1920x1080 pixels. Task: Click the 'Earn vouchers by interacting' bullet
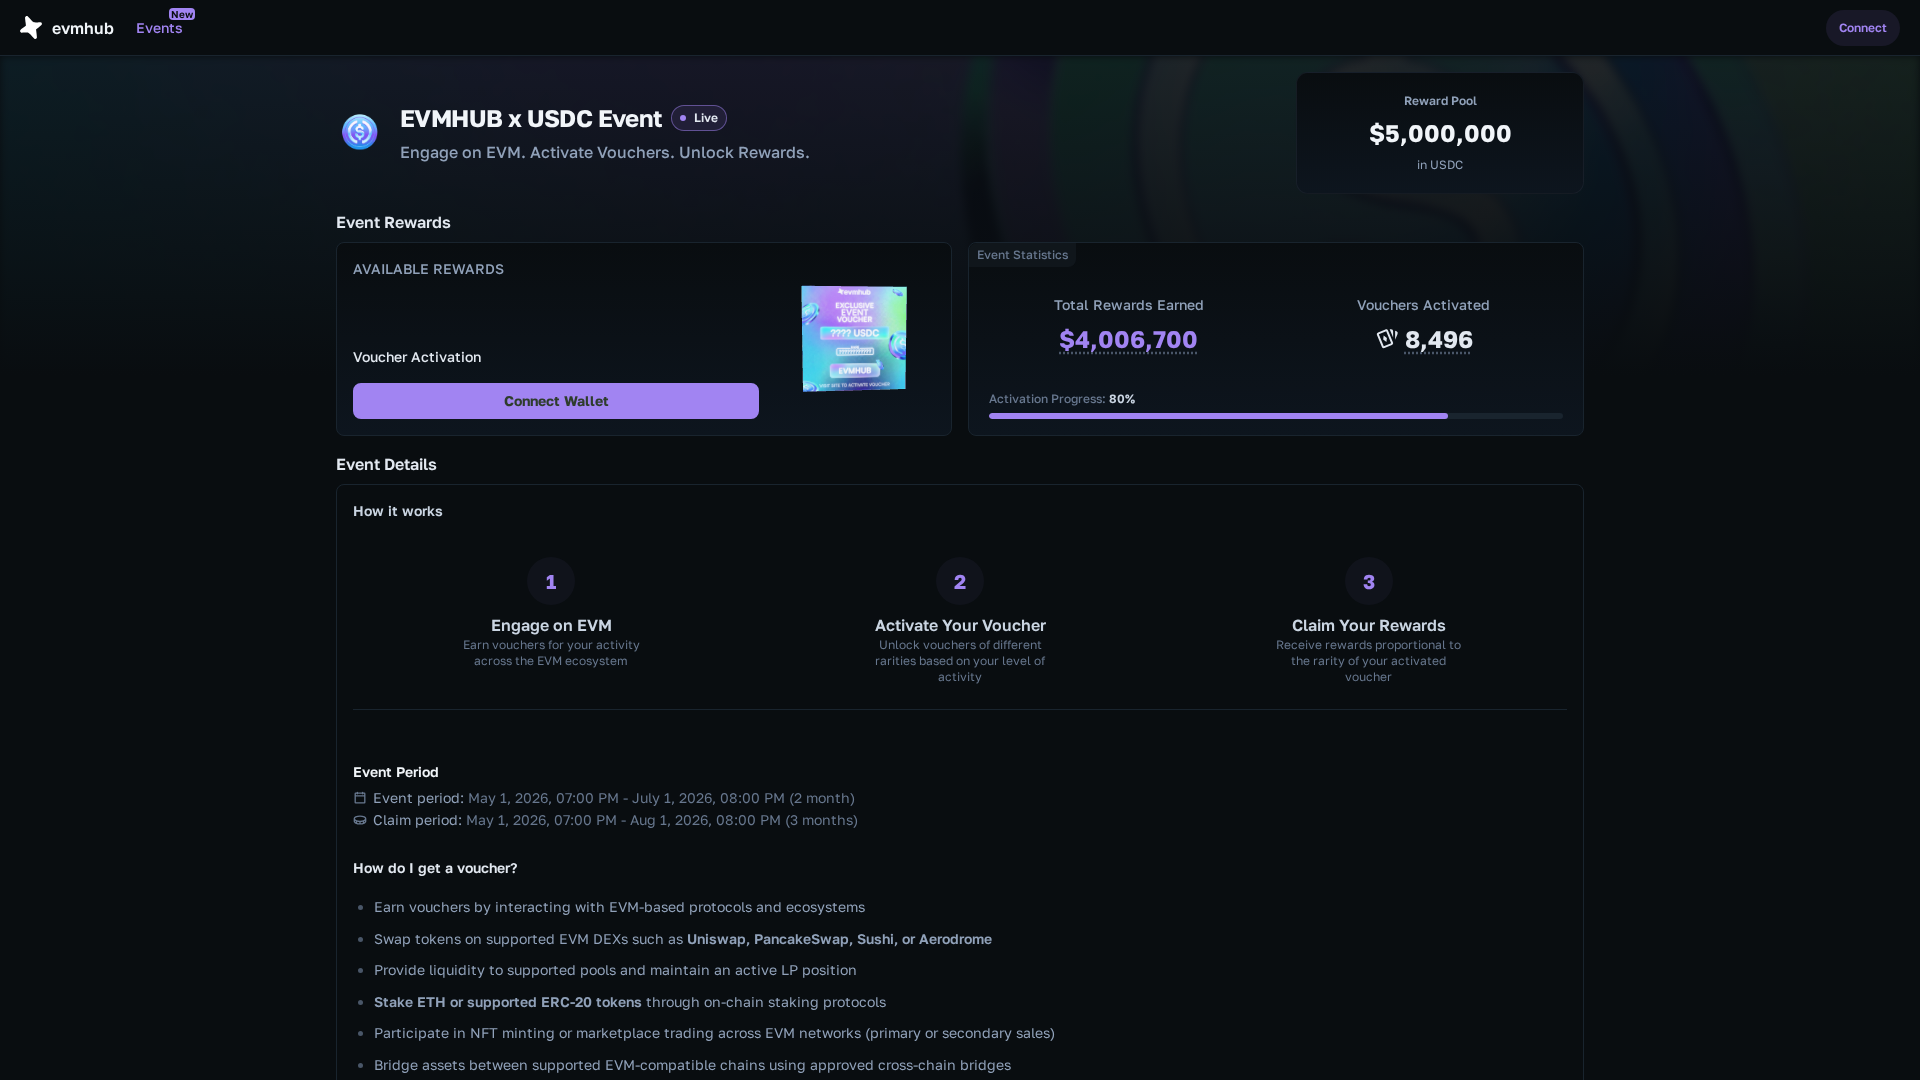619,907
